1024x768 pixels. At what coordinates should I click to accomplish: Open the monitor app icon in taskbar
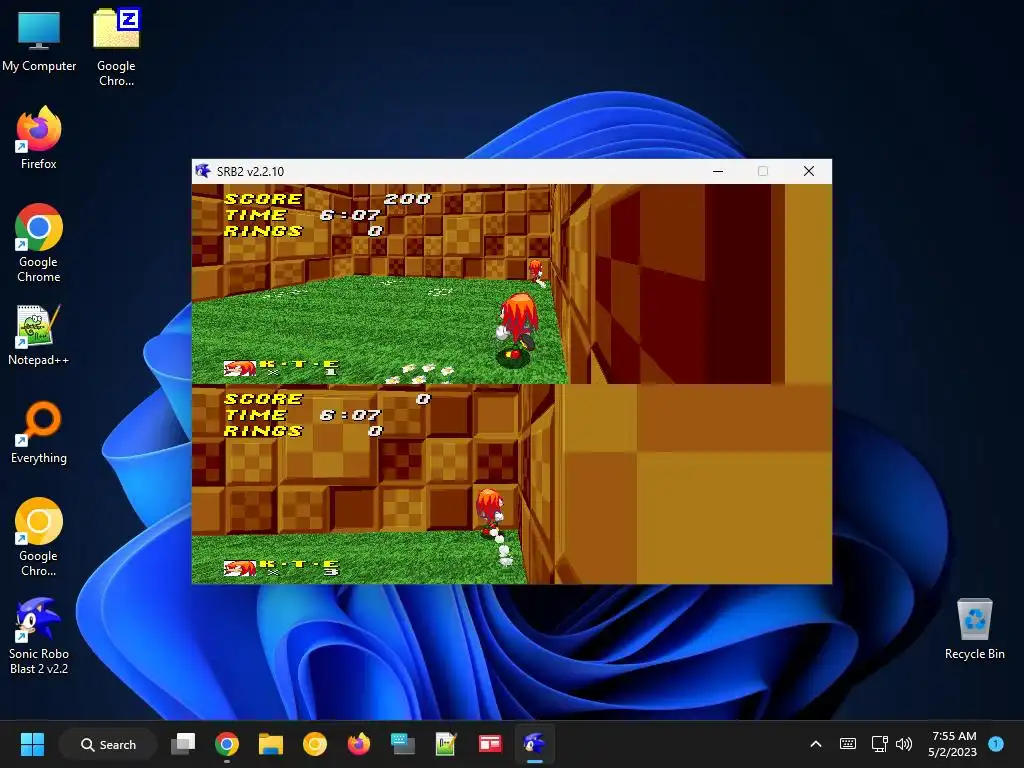pyautogui.click(x=402, y=744)
